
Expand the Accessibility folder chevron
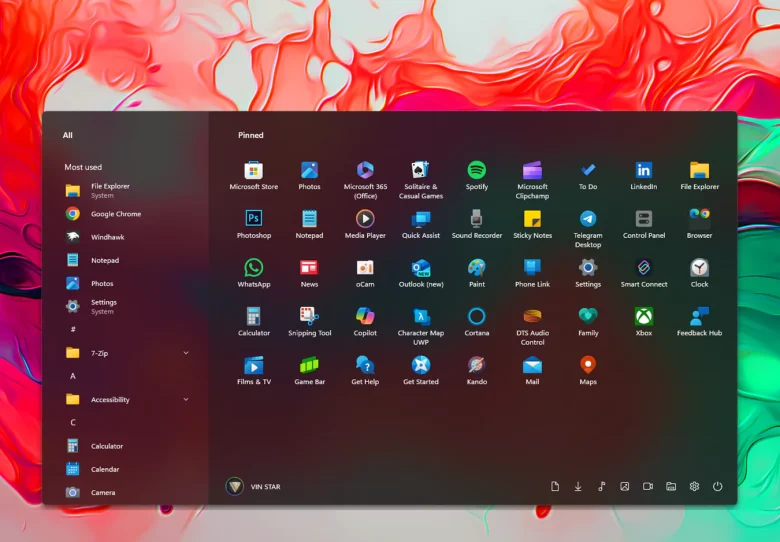click(186, 399)
